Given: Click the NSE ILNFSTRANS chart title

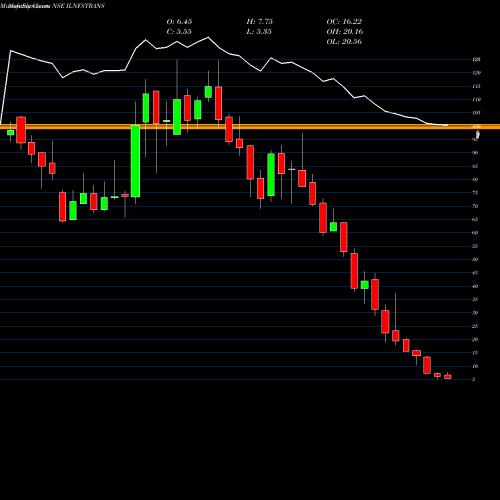Looking at the screenshot, I should coord(79,6).
